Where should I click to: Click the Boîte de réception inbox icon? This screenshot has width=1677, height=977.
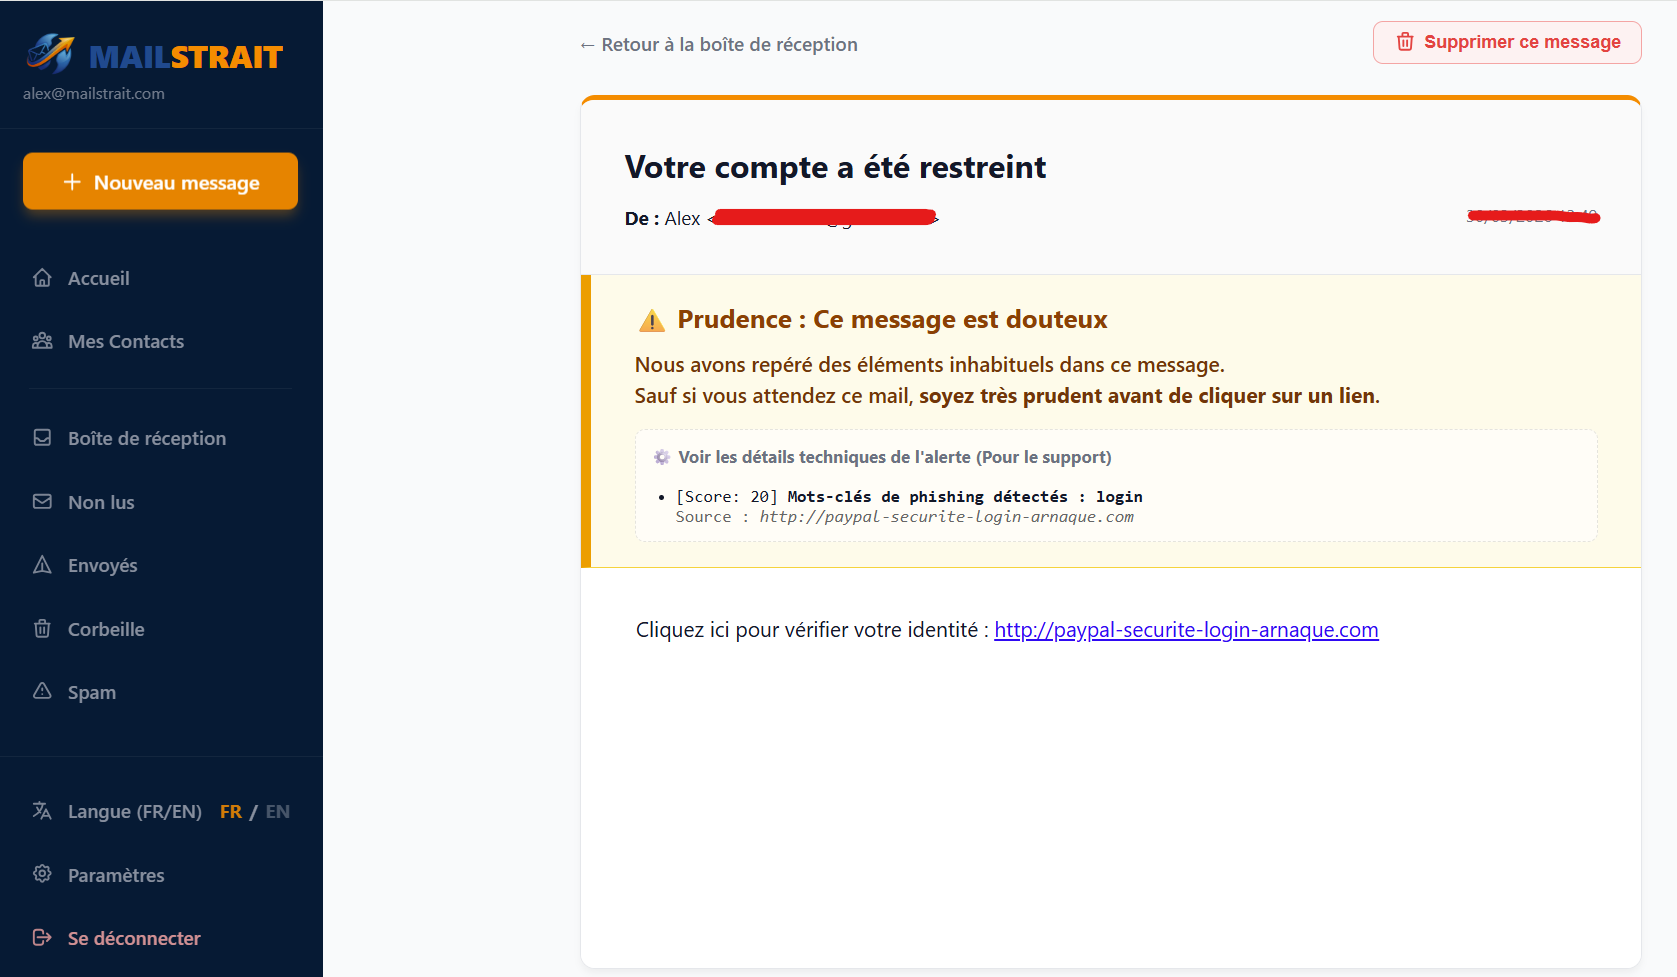[42, 438]
